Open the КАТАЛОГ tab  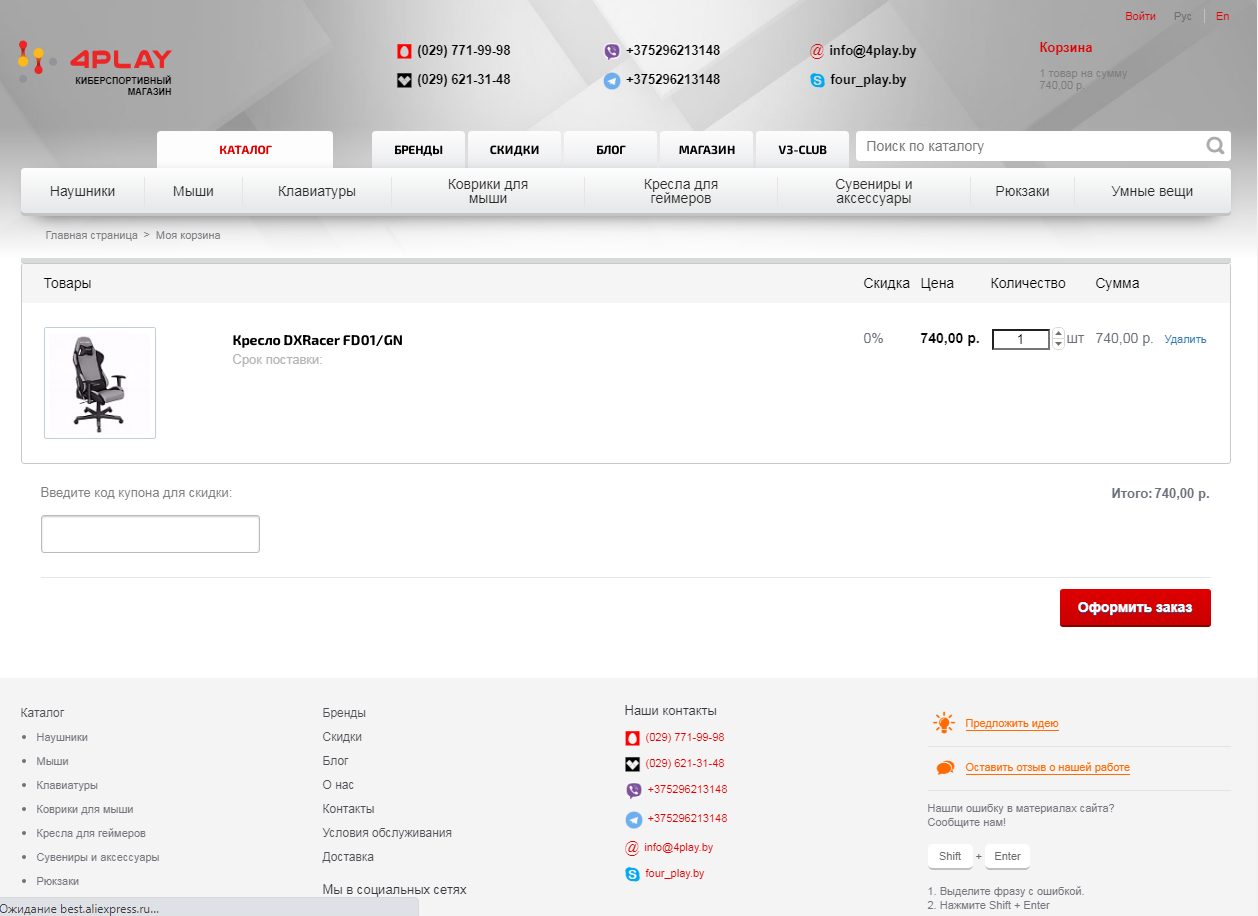245,150
